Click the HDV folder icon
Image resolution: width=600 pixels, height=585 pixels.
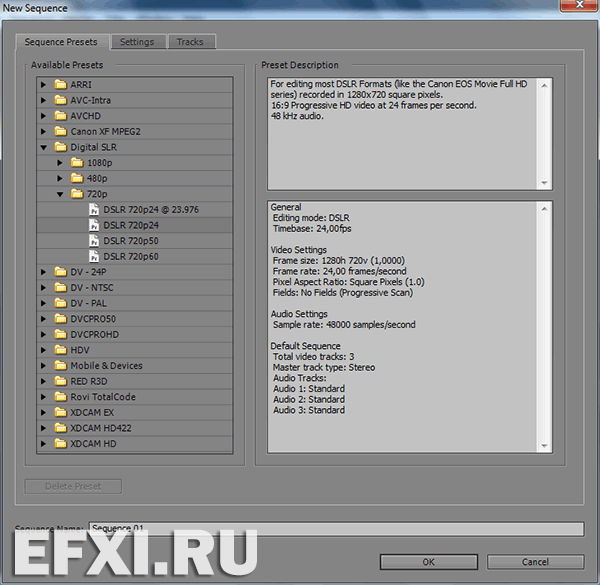pyautogui.click(x=60, y=350)
